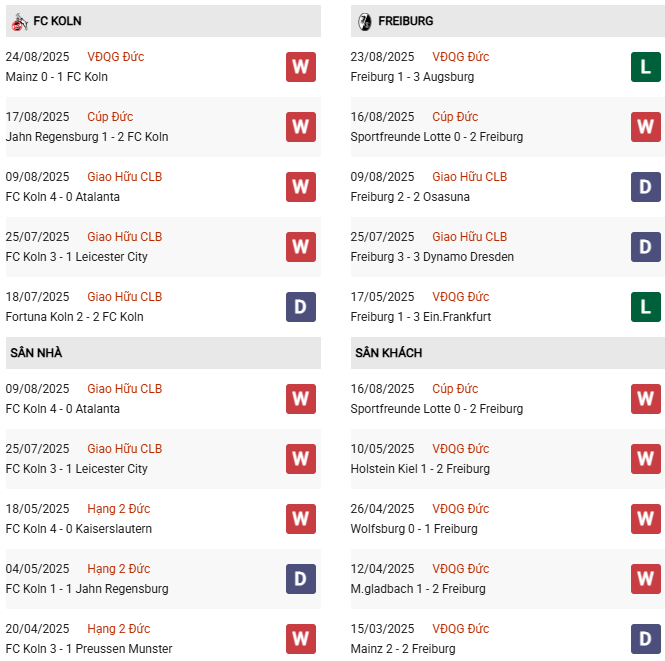Open Giao Hữu CLB link for Freiburg 3-3 Dynamo Dresden
The height and width of the screenshot is (661, 665).
469,237
